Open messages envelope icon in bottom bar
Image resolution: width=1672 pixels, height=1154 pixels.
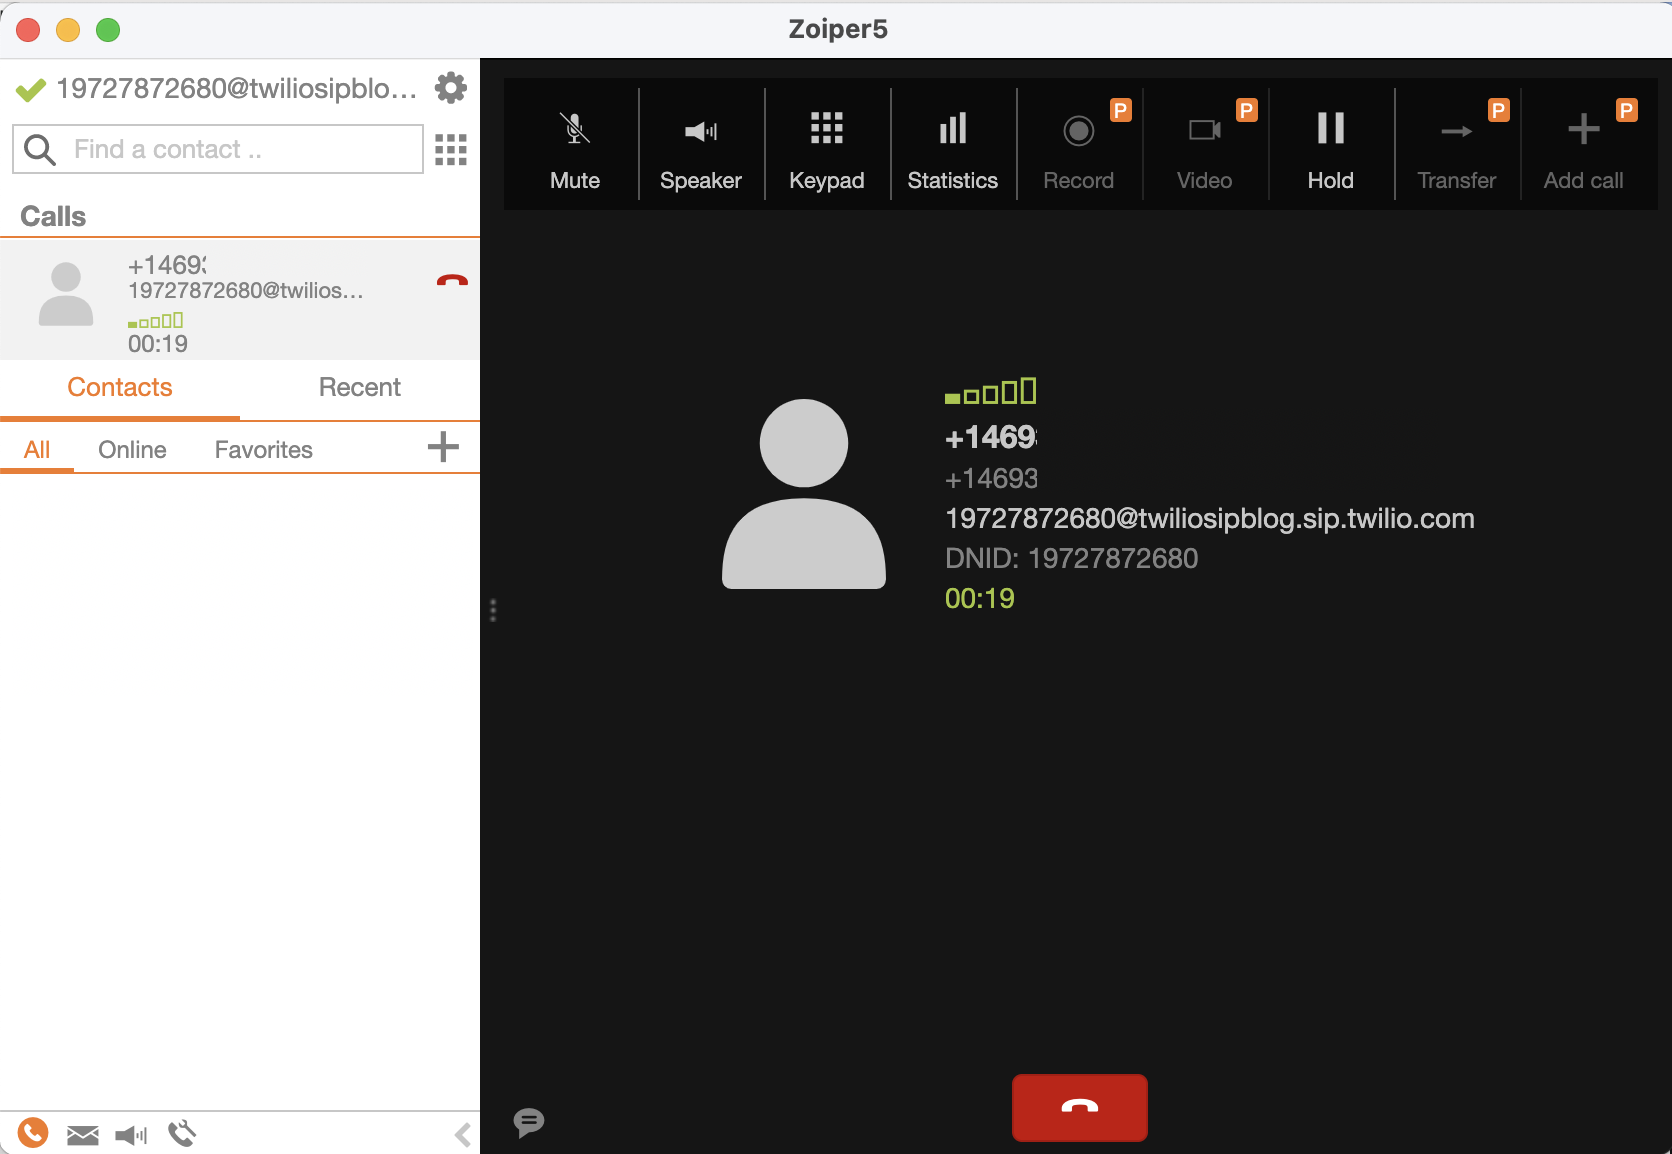point(83,1135)
